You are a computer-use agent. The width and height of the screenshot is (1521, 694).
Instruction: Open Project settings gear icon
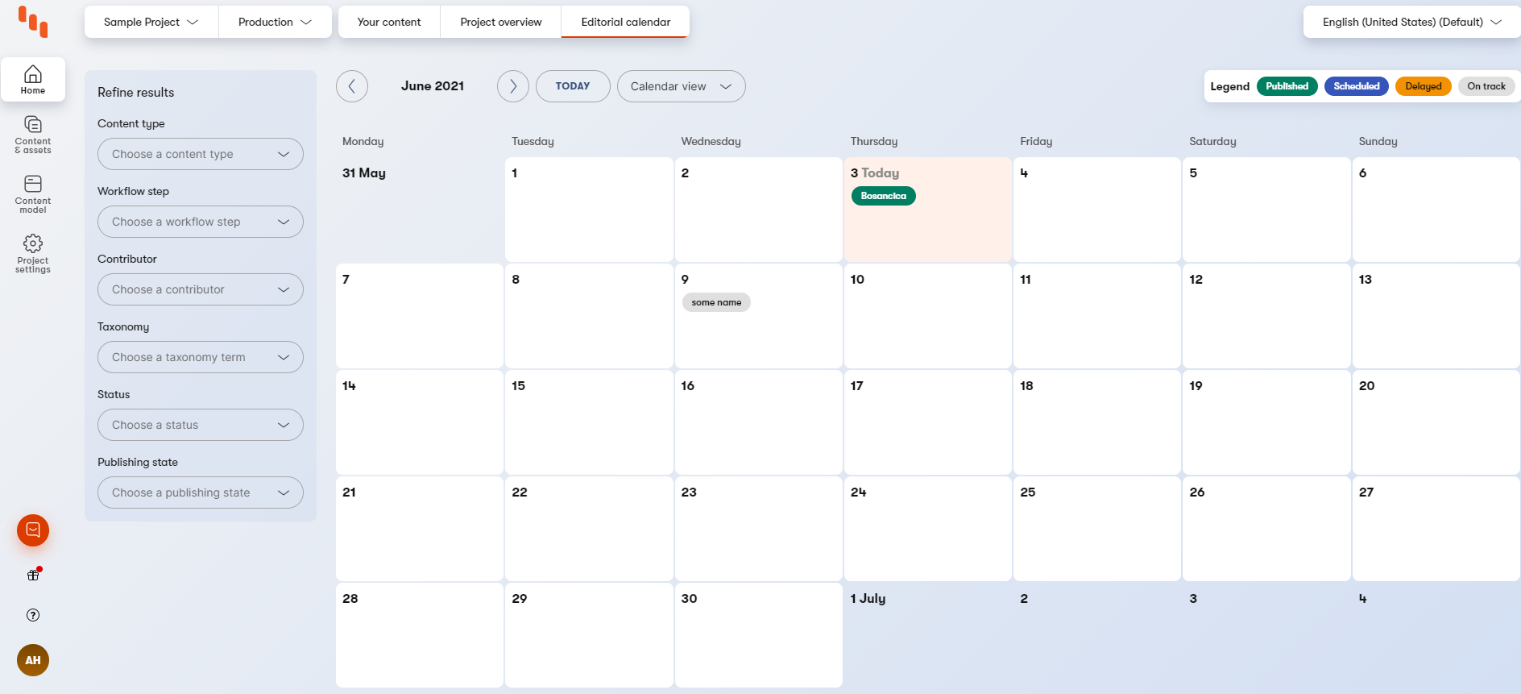point(33,252)
